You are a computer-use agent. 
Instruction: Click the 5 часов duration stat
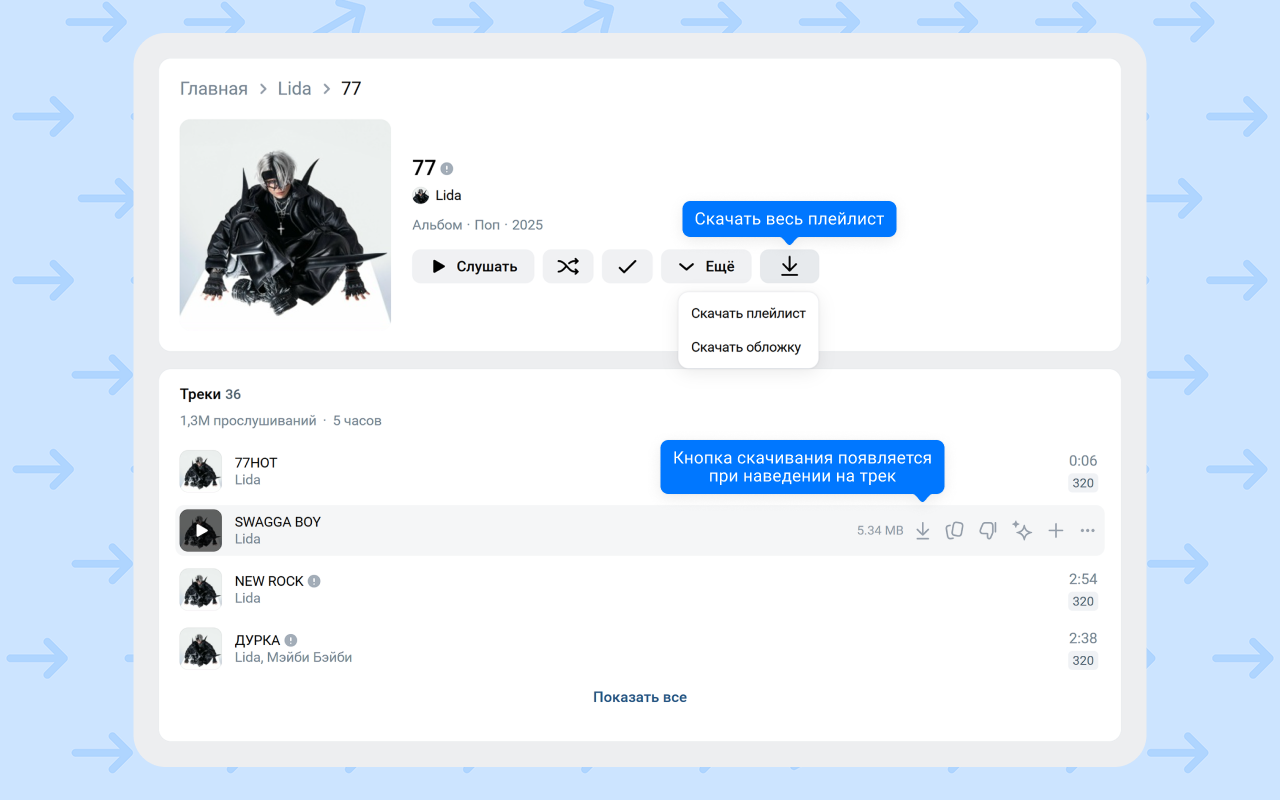357,420
